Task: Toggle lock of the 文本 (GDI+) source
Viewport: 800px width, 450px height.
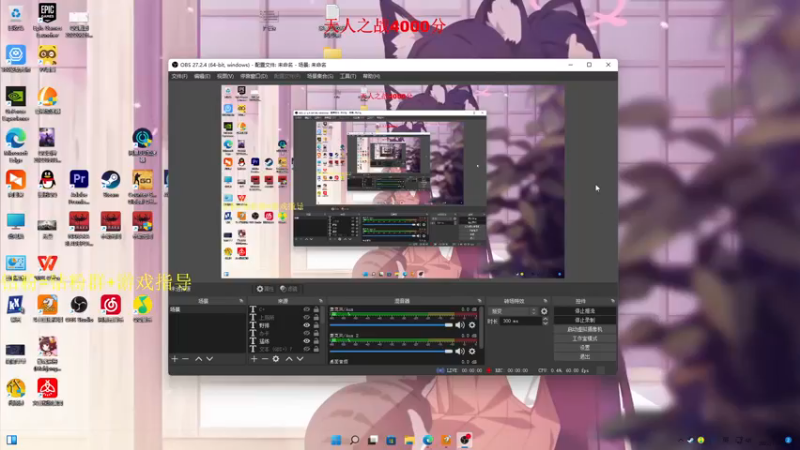Action: (x=316, y=349)
